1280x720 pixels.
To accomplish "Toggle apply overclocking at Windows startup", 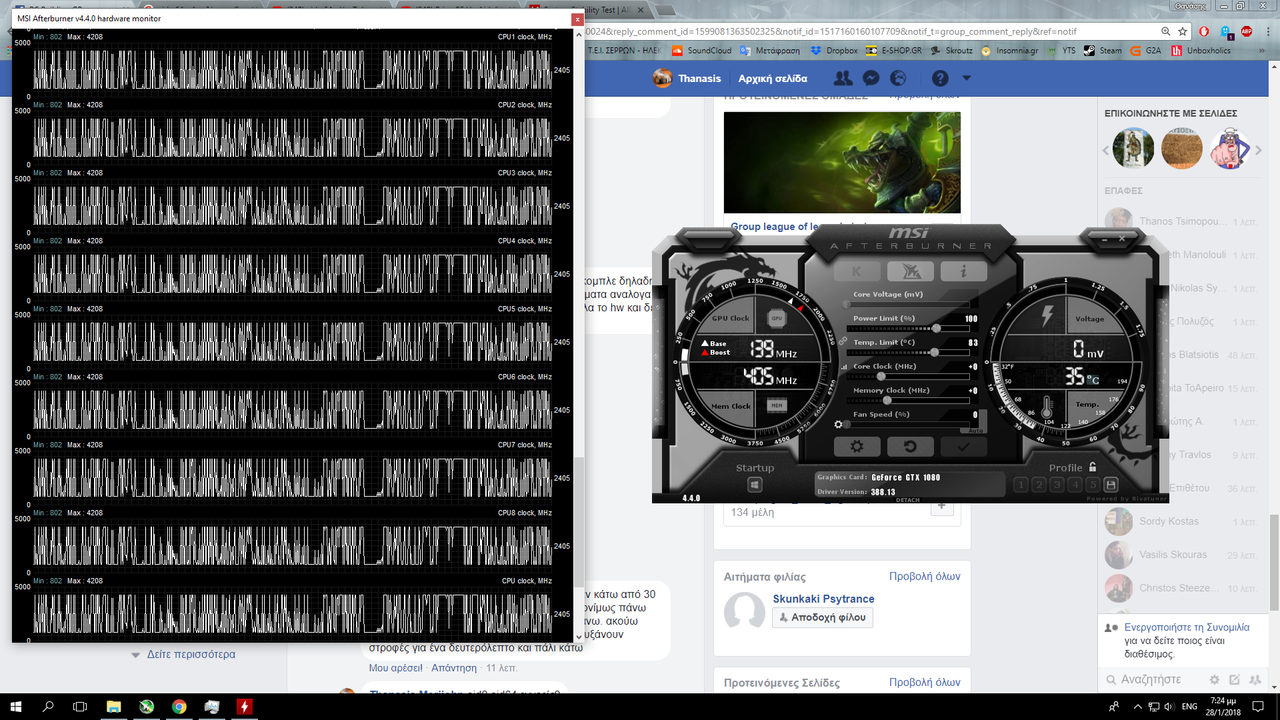I will 754,485.
